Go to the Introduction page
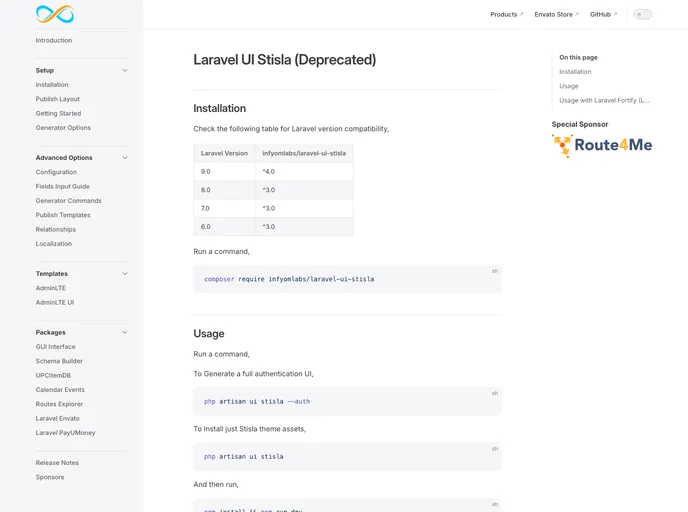The image size is (688, 512). pos(54,40)
